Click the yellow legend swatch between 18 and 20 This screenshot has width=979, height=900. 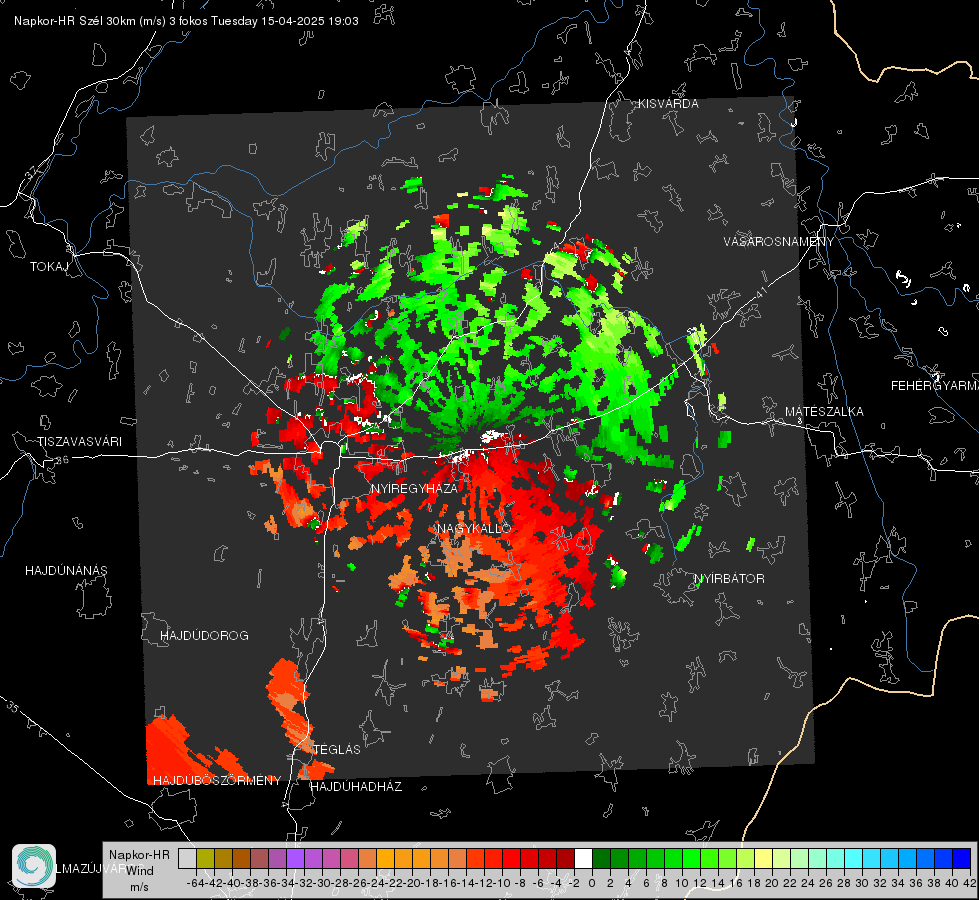[763, 858]
